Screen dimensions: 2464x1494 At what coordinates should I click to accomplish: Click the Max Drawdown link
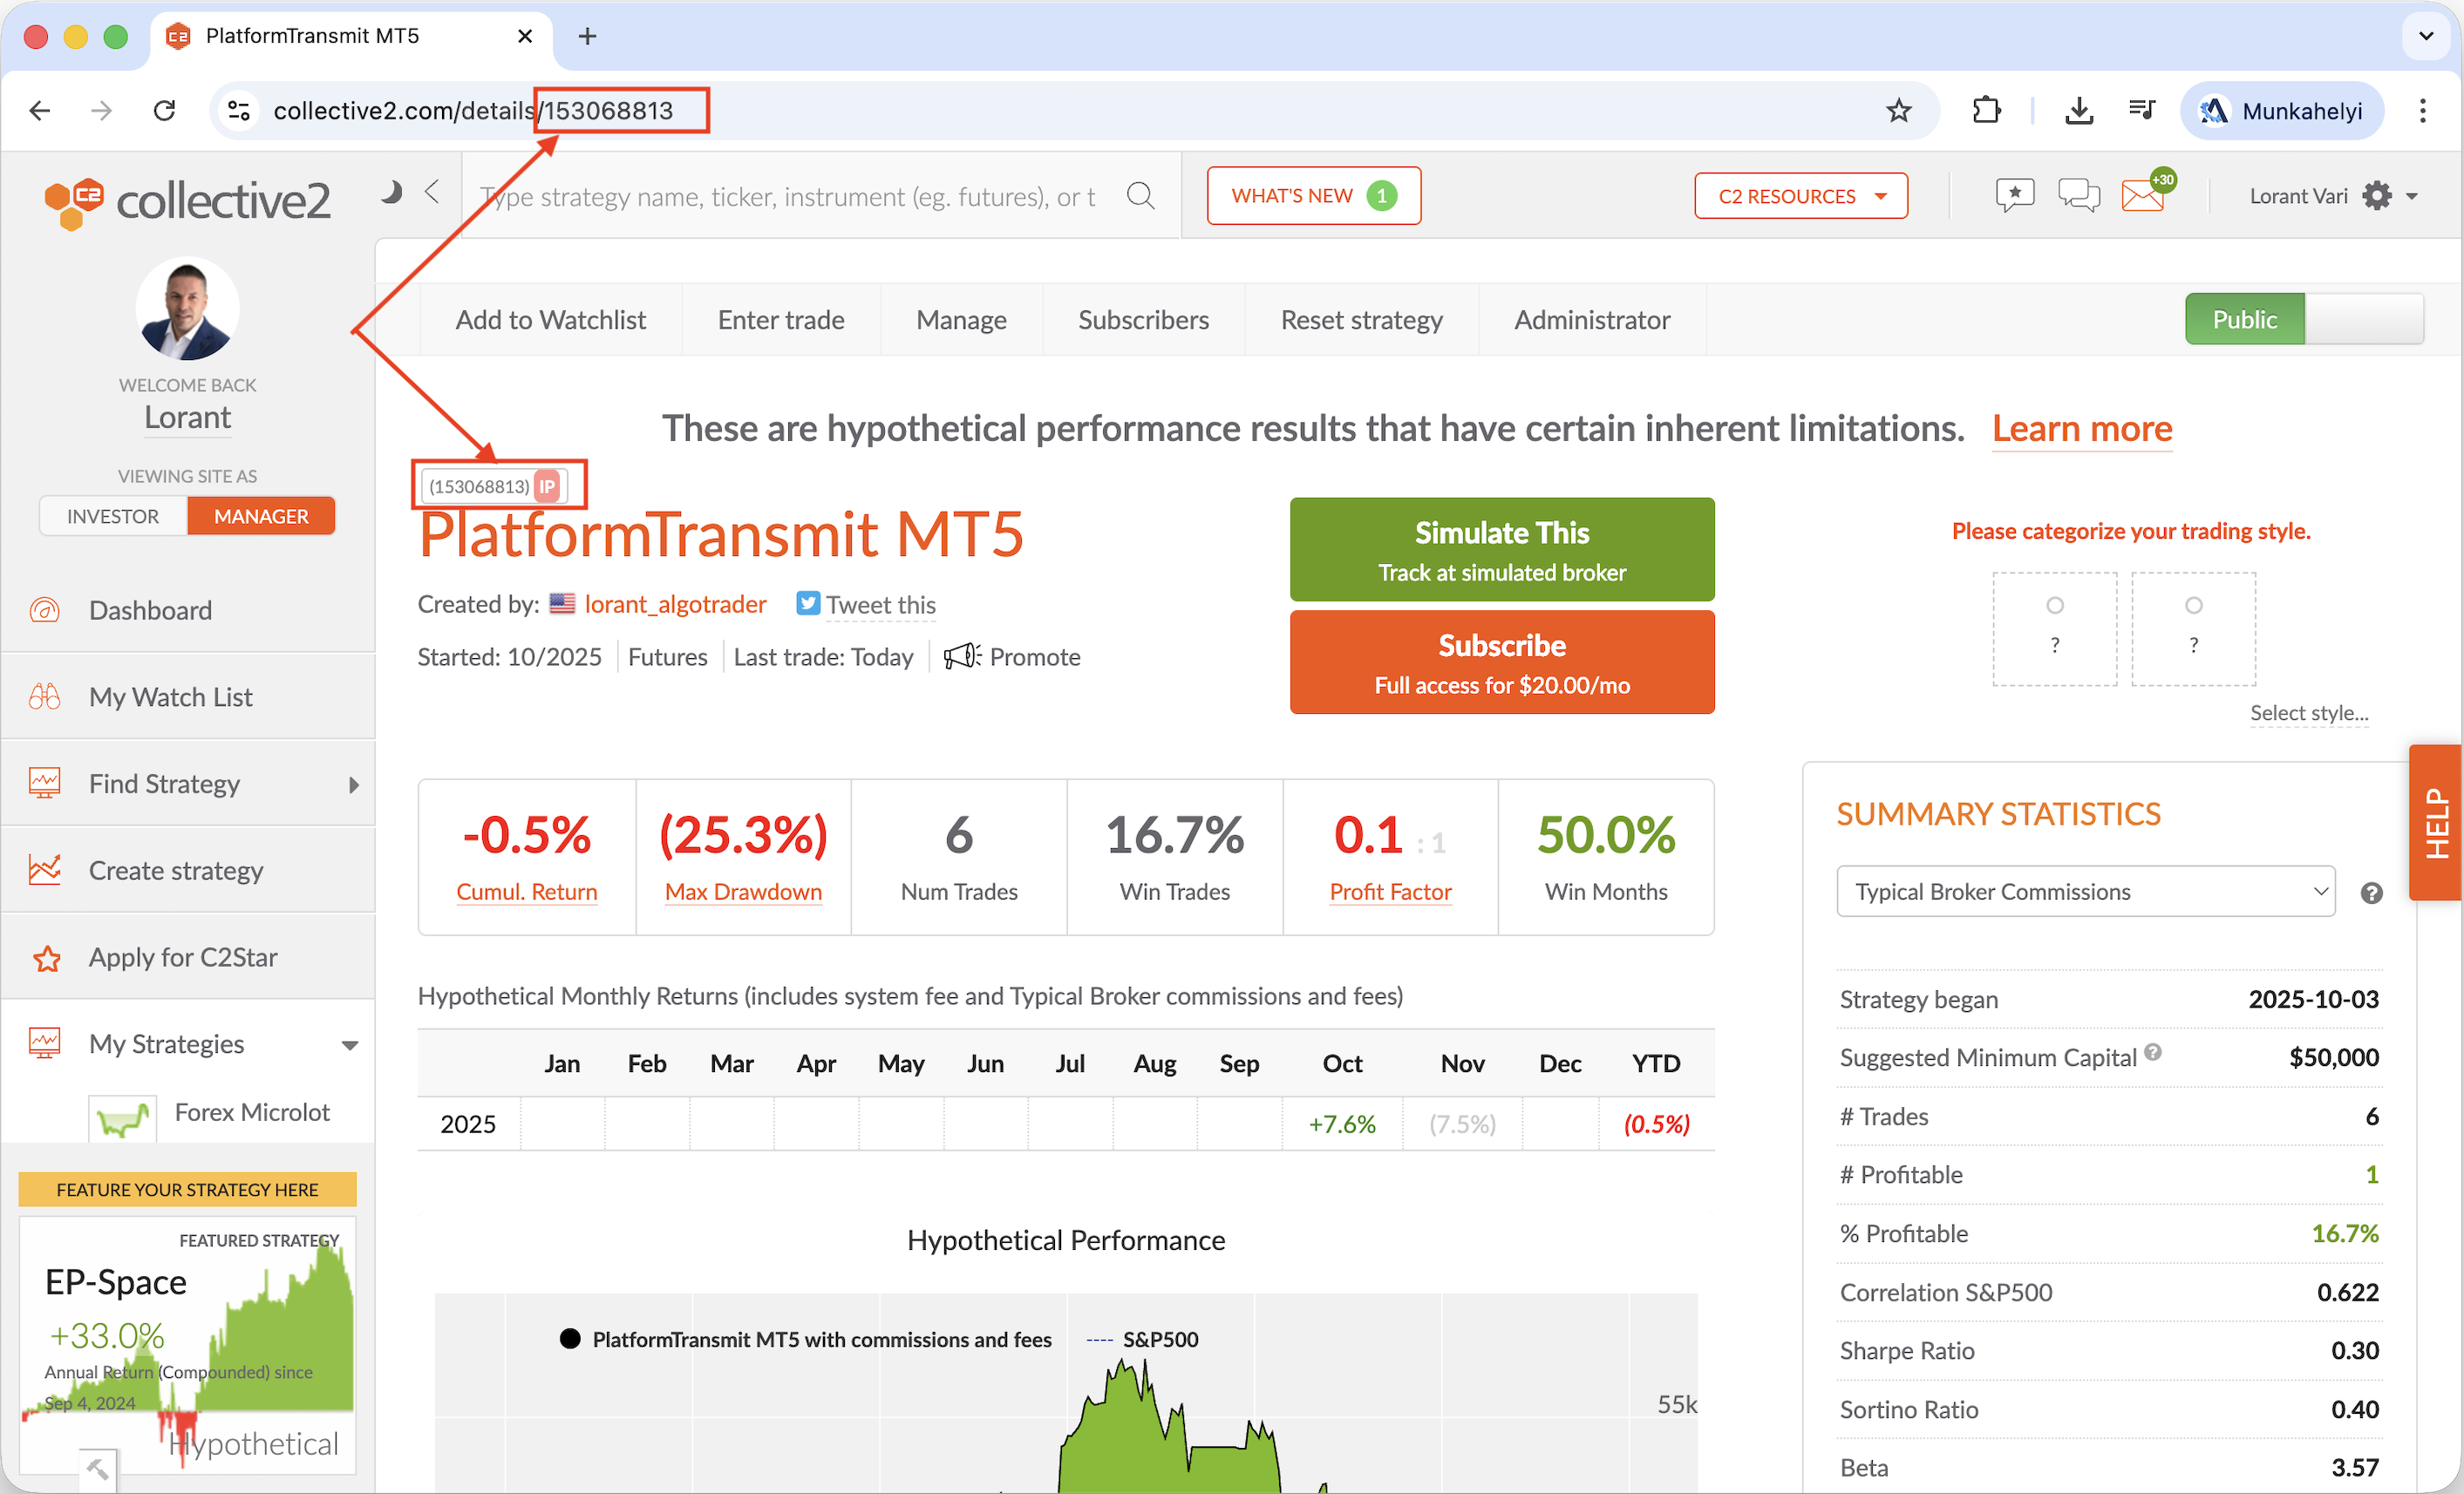(743, 892)
